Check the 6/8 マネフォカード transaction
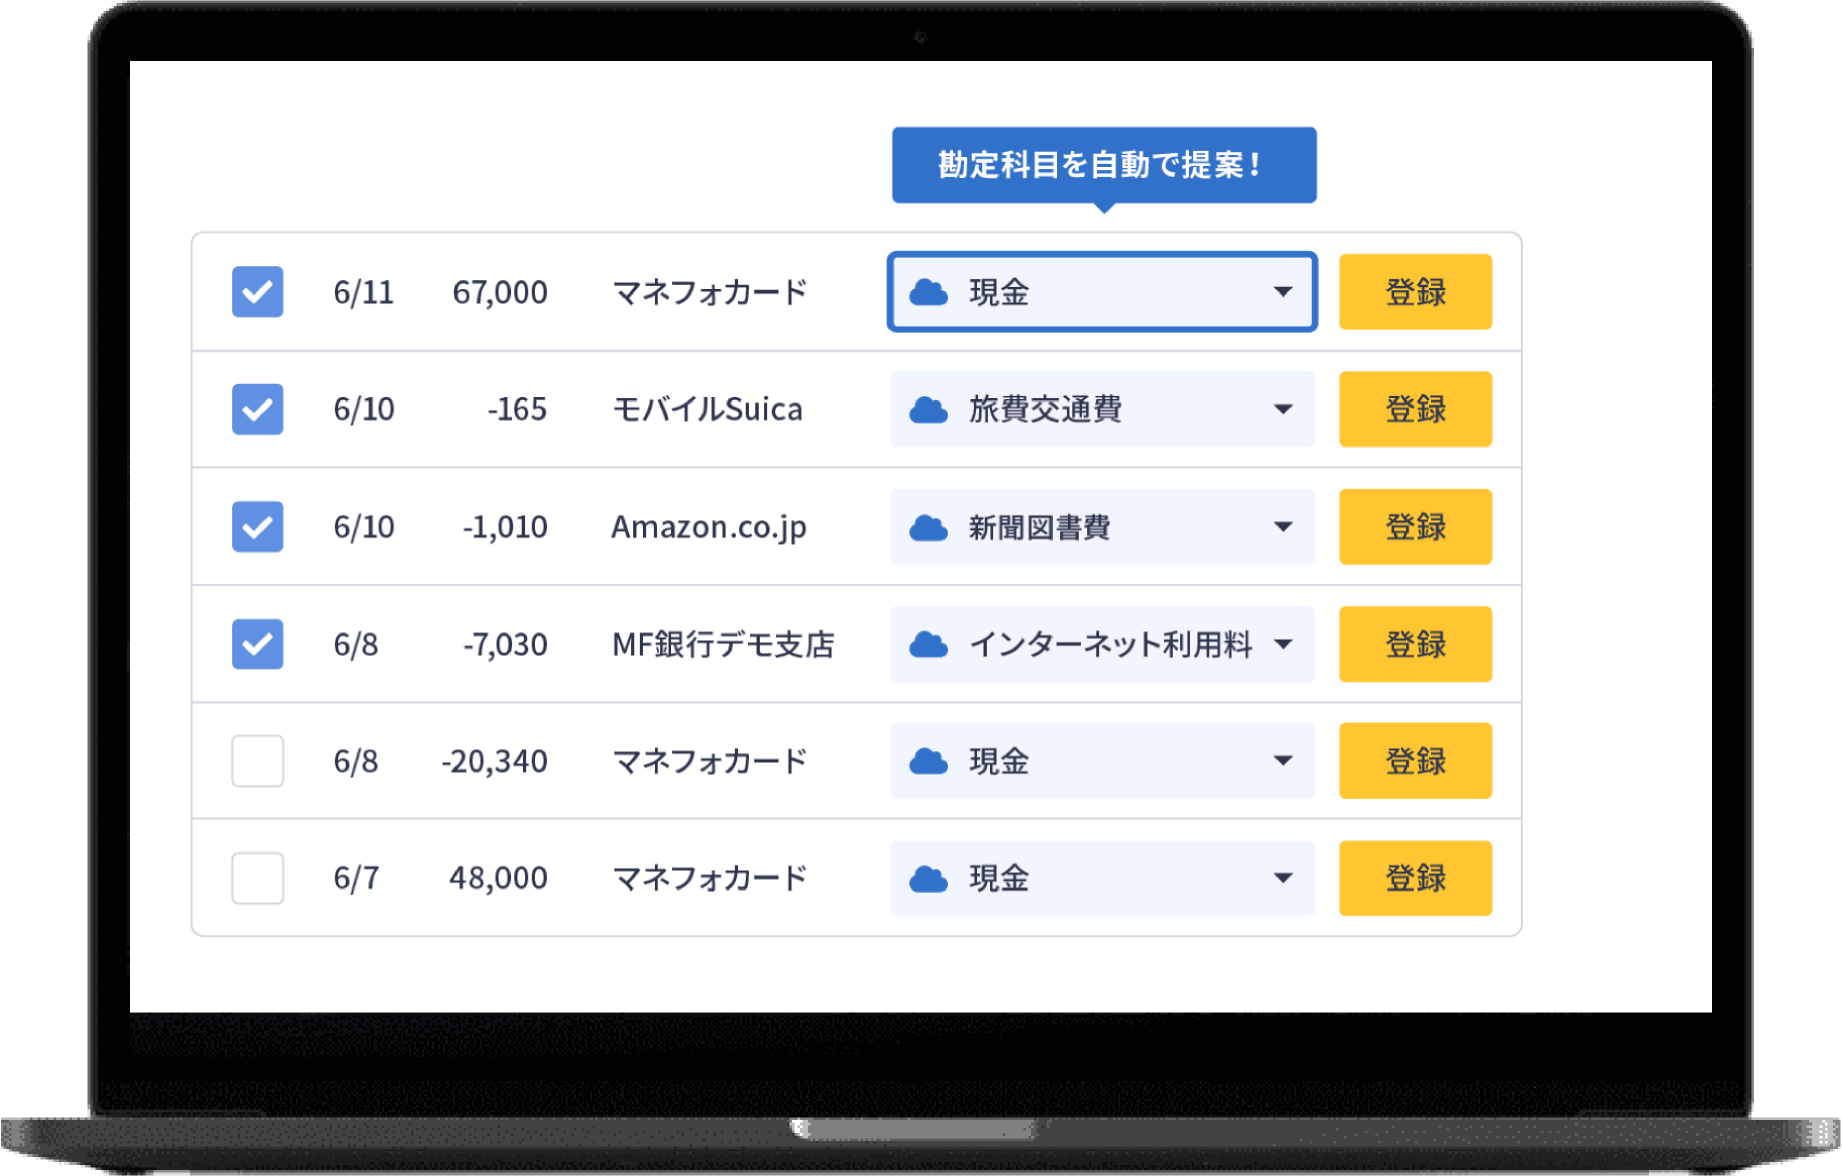This screenshot has height=1176, width=1842. point(257,761)
